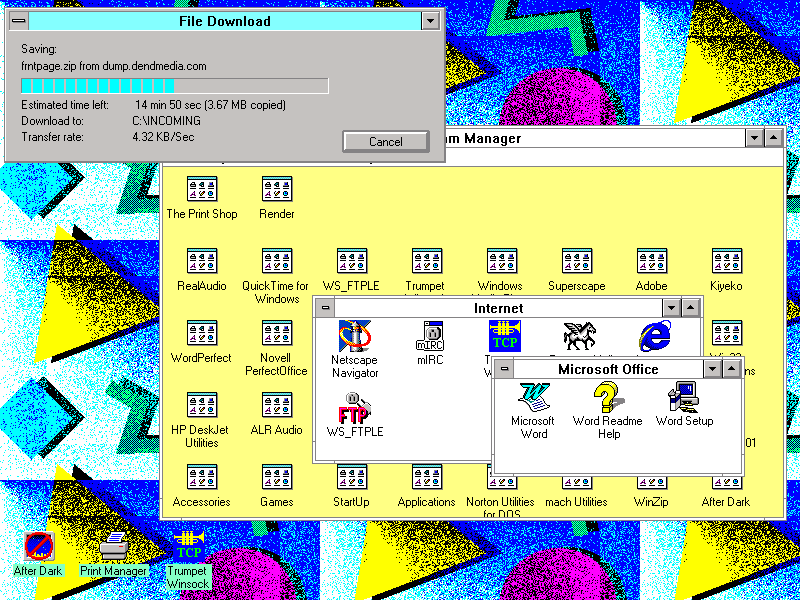This screenshot has height=600, width=800.
Task: Launch WS_FTPLE FTP icon in Internet window
Action: 355,407
